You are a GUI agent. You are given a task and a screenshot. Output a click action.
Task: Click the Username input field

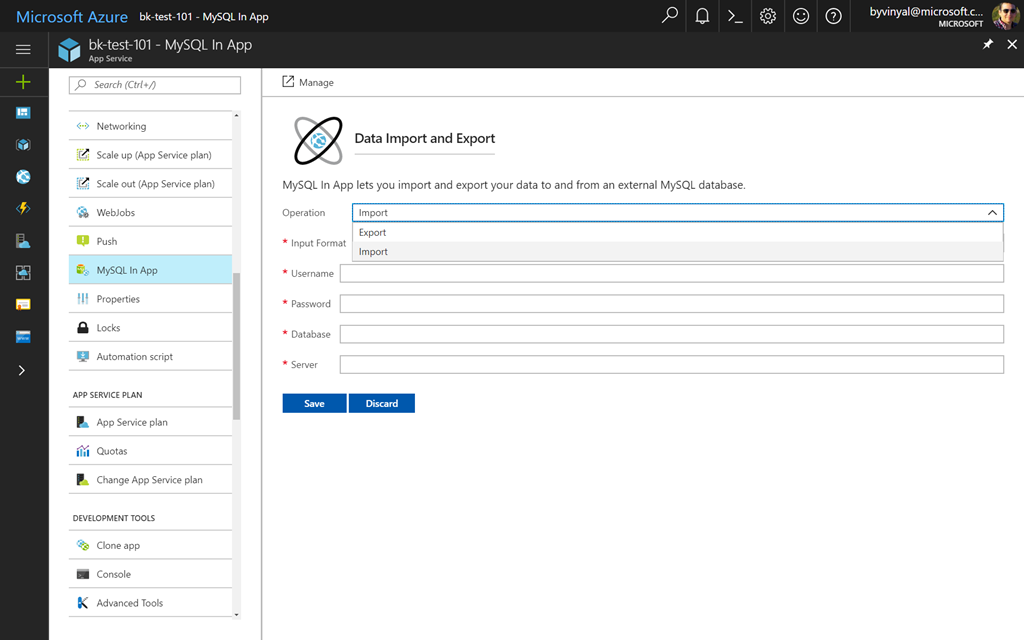point(671,274)
